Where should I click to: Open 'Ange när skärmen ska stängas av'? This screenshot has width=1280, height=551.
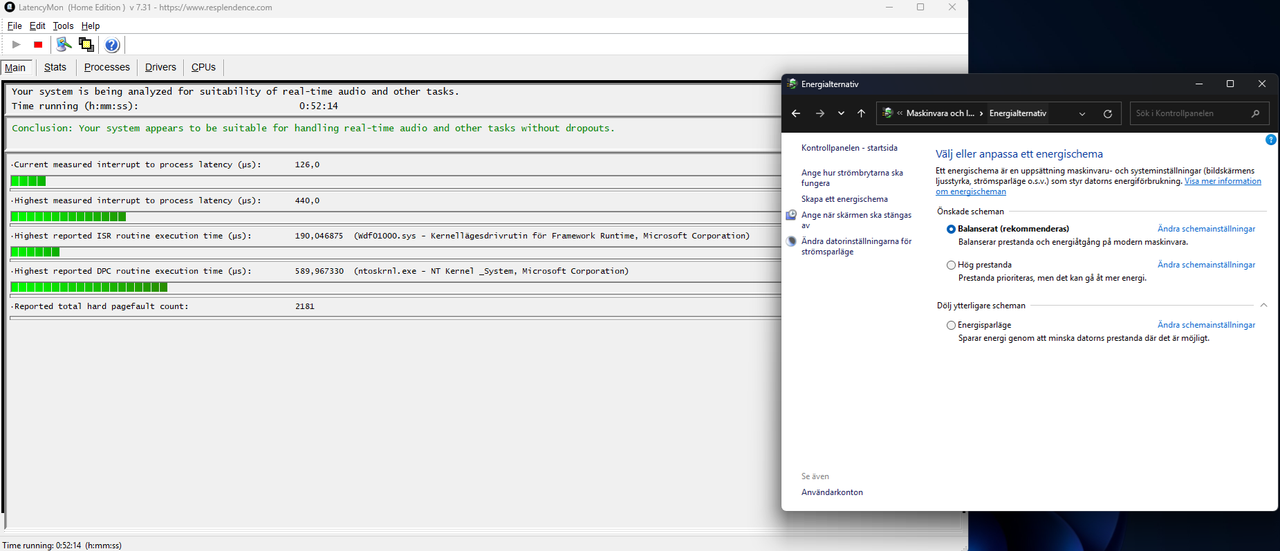(x=856, y=220)
